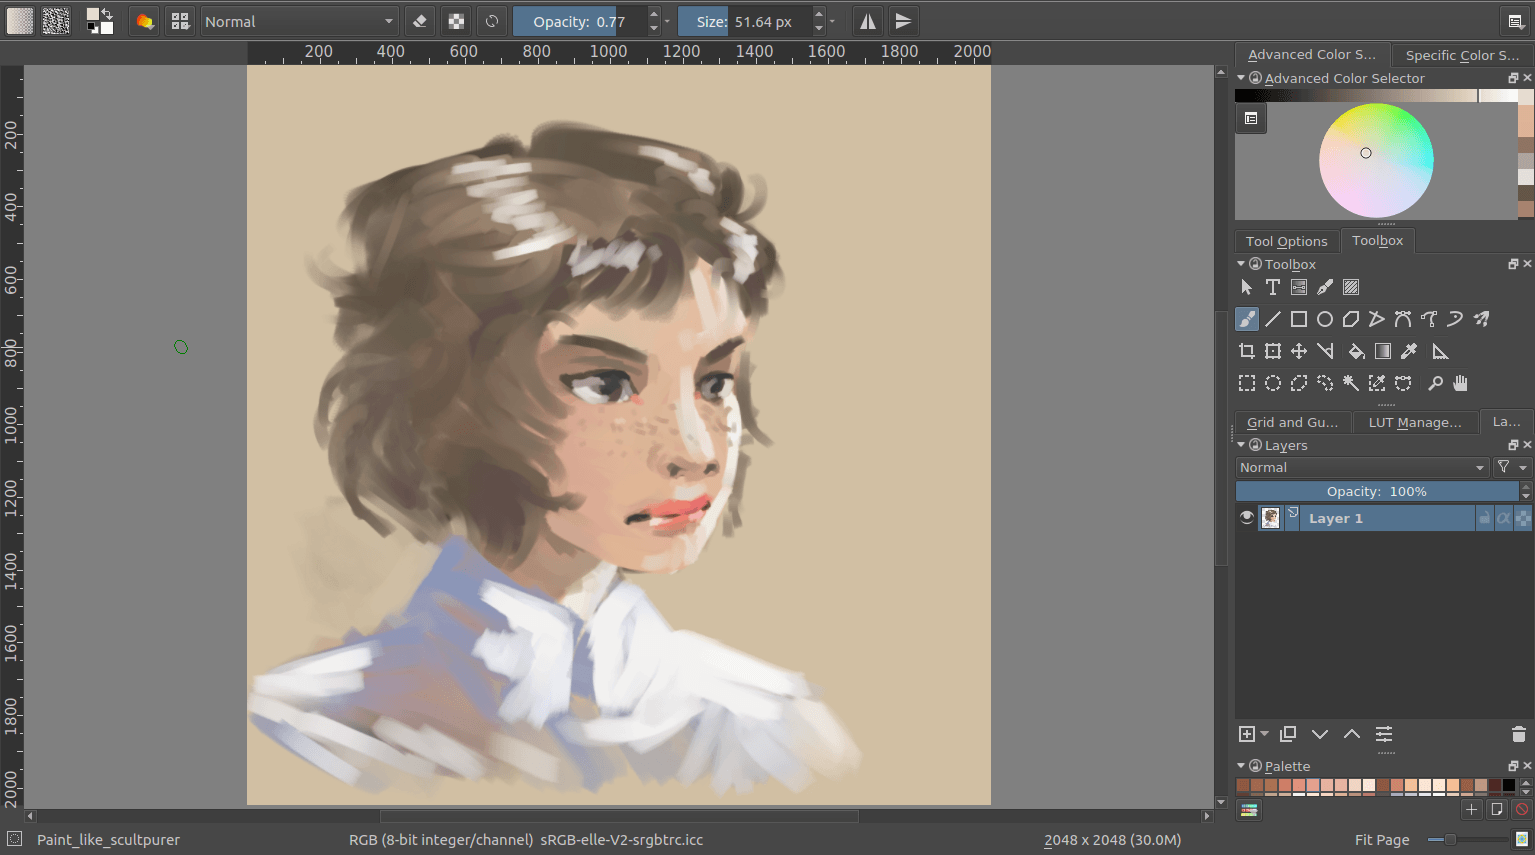Select the Contiguous magic wand selection tool
This screenshot has height=855, width=1535.
pos(1350,383)
